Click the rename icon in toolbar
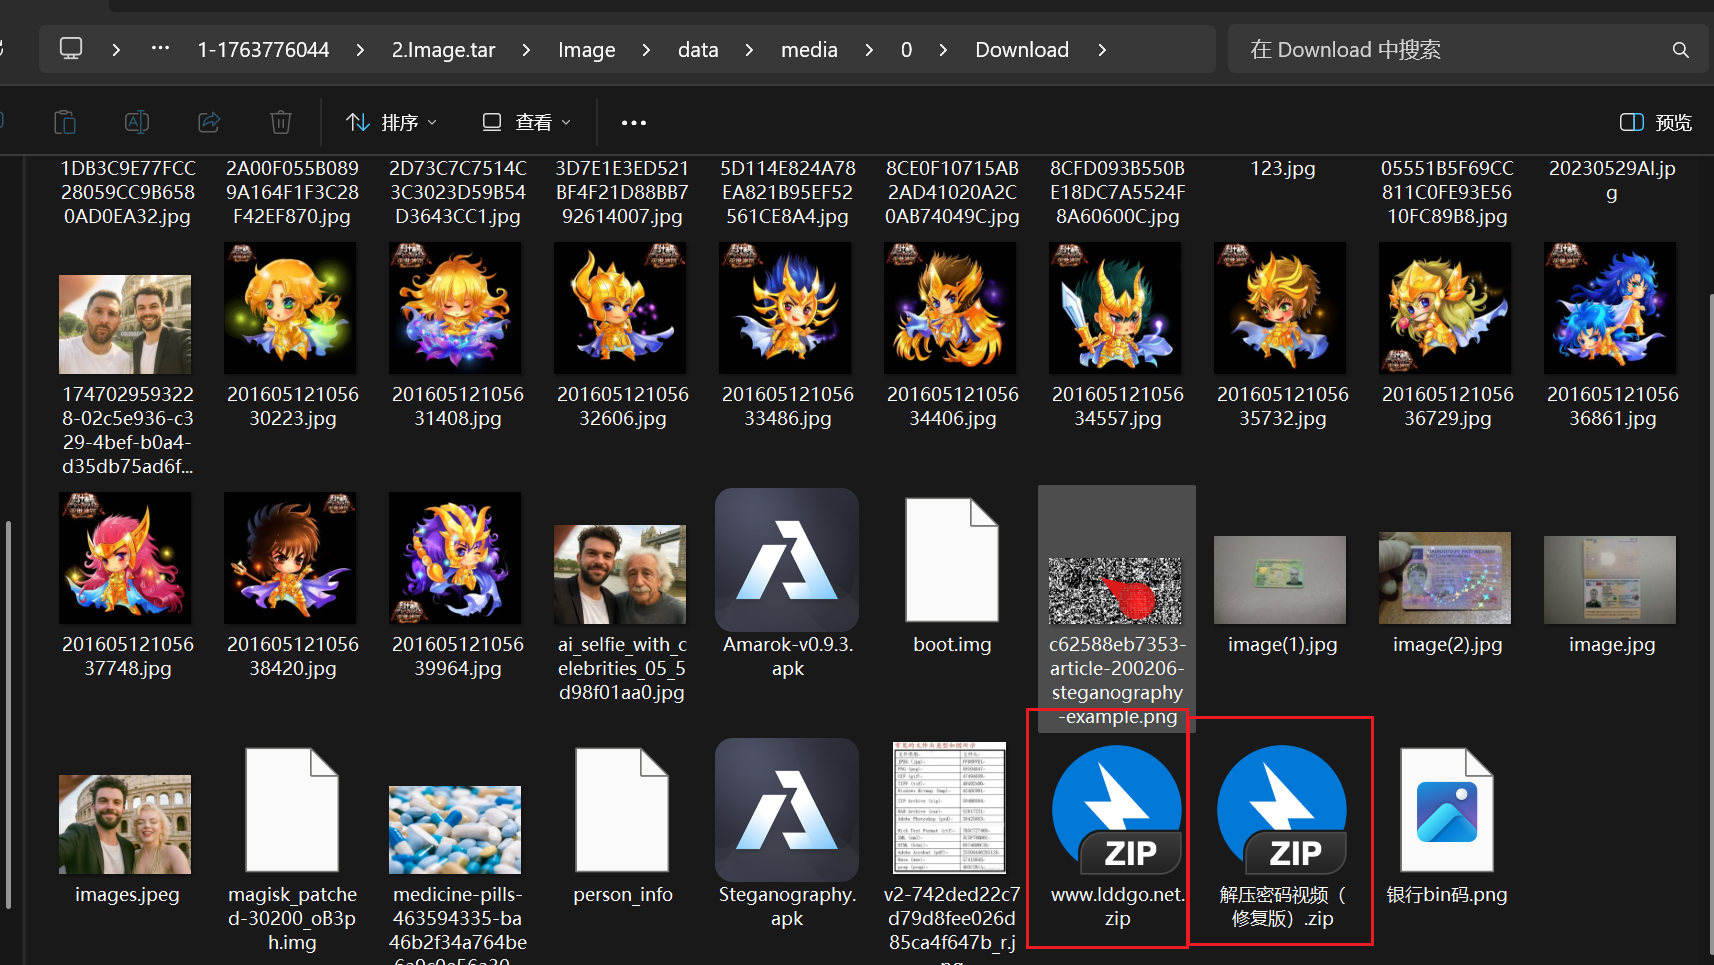1714x965 pixels. pyautogui.click(x=137, y=122)
